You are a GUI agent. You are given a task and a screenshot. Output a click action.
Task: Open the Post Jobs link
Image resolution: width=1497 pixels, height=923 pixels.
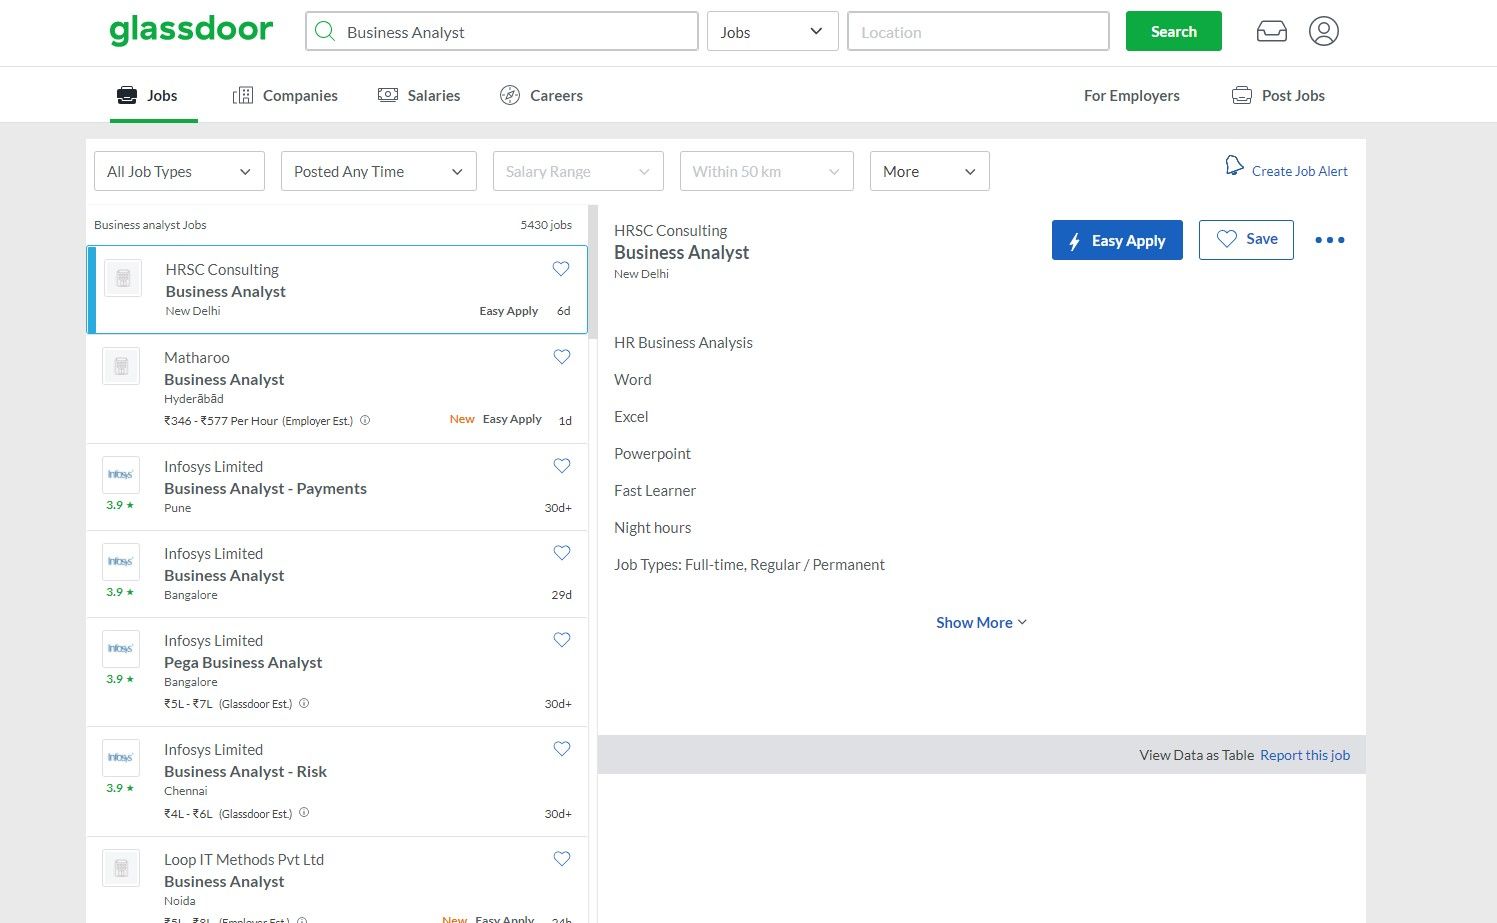tap(1278, 96)
